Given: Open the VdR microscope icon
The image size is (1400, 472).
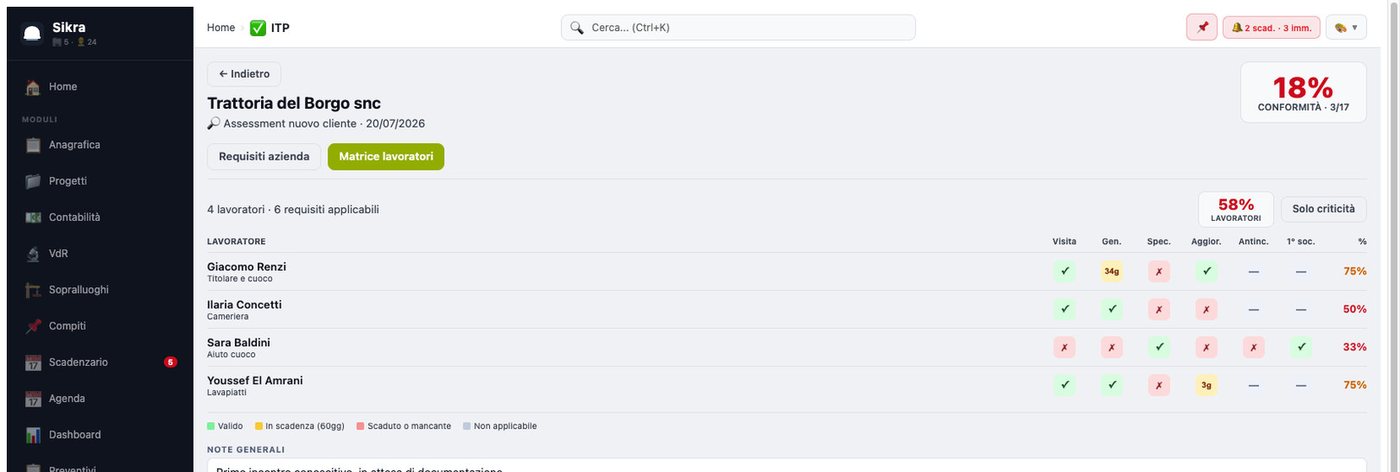Looking at the screenshot, I should click(x=33, y=254).
